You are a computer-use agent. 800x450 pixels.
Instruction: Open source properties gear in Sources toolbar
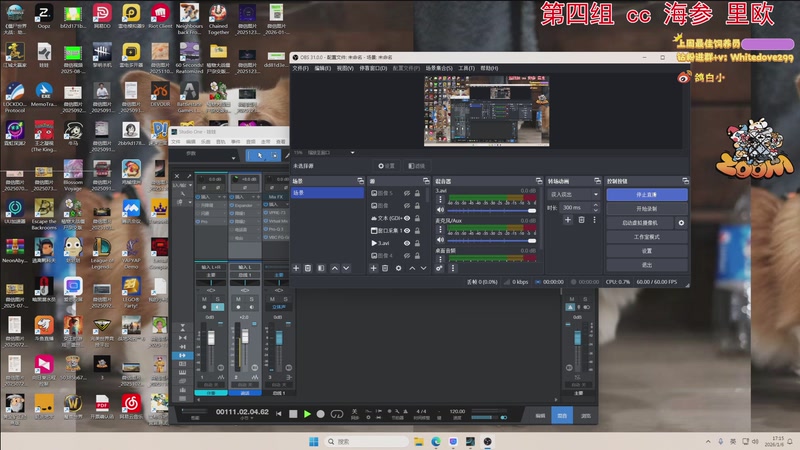point(398,268)
